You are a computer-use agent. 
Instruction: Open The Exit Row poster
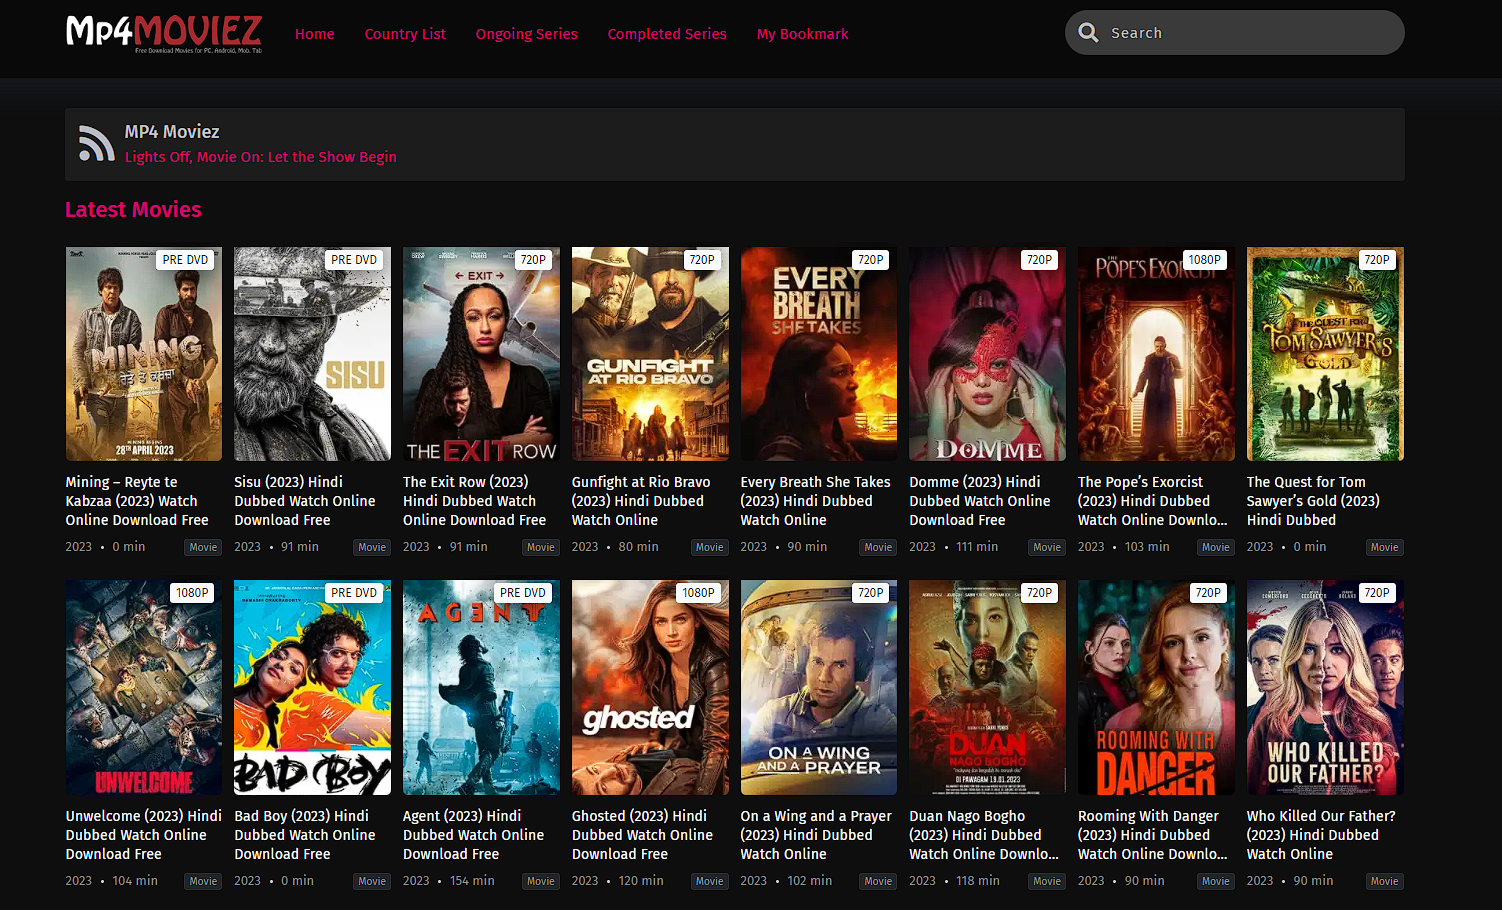pos(481,354)
